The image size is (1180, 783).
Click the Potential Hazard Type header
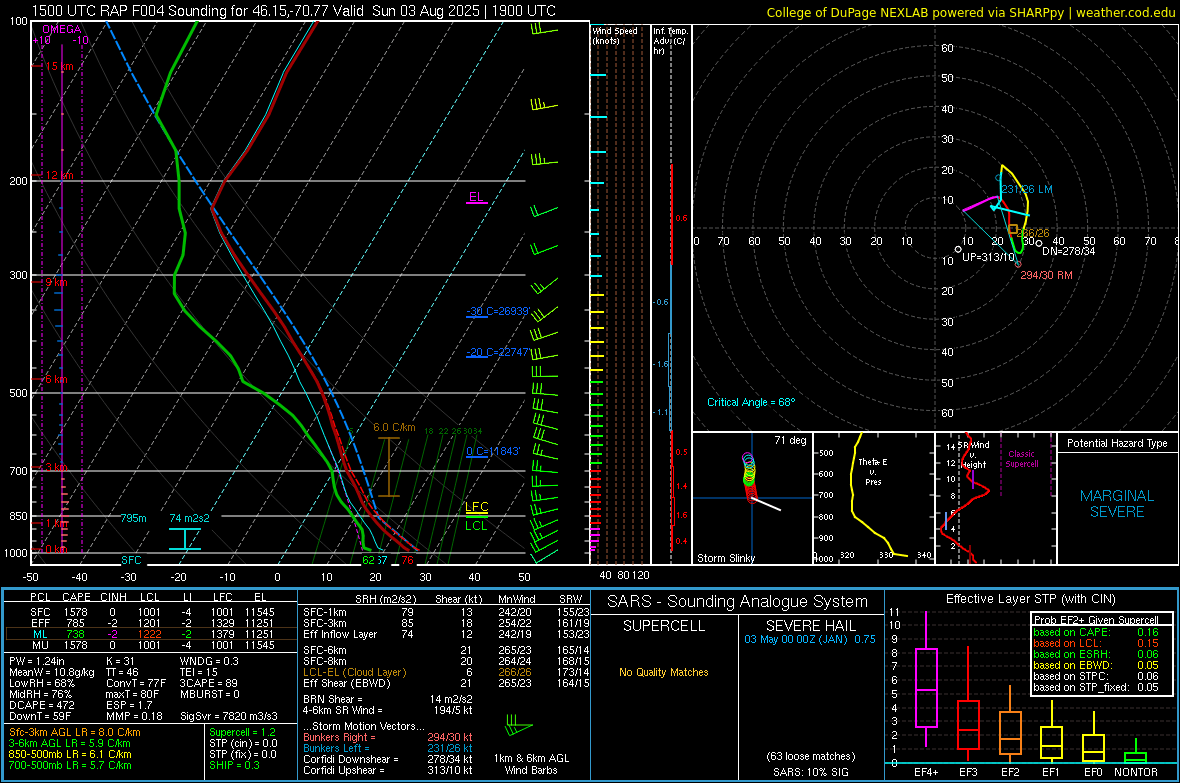pyautogui.click(x=1117, y=443)
